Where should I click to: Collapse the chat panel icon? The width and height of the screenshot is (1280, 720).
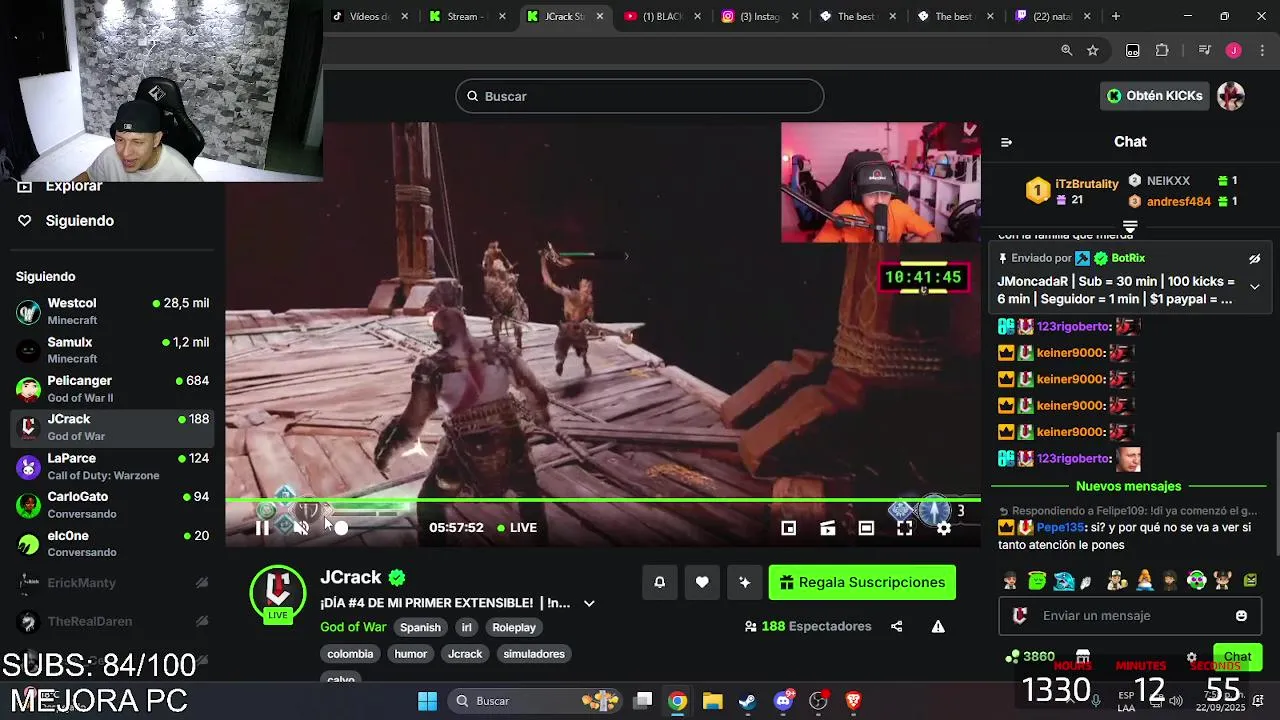coord(1006,142)
